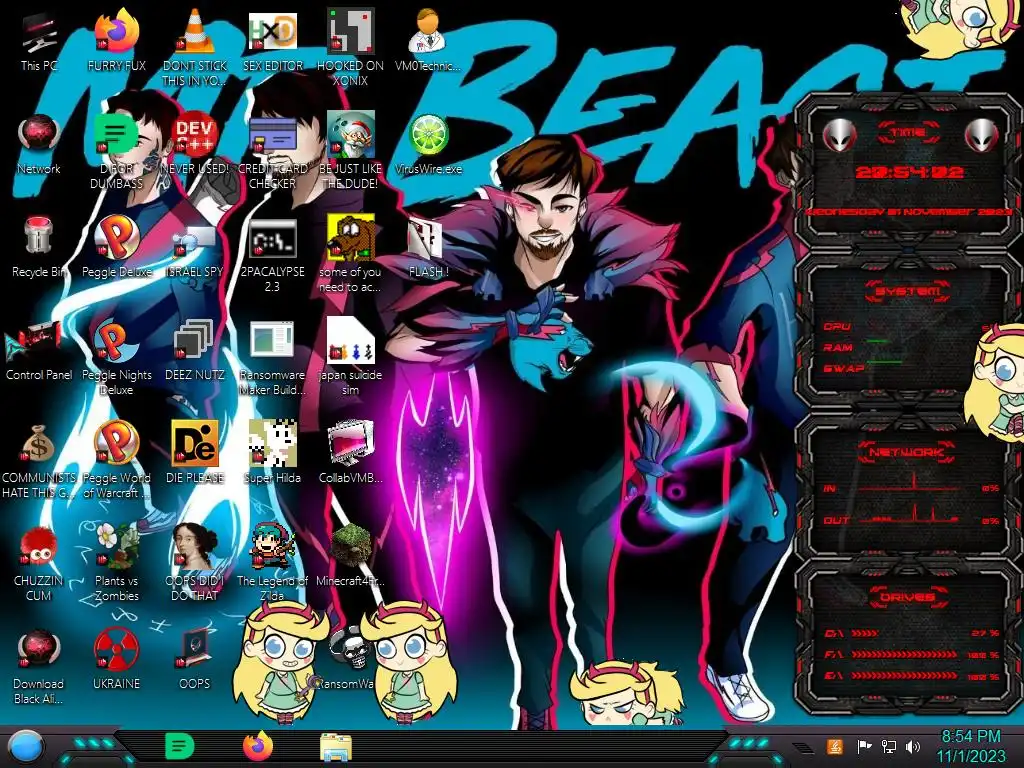
Task: Click the red widget clock time
Action: point(909,172)
